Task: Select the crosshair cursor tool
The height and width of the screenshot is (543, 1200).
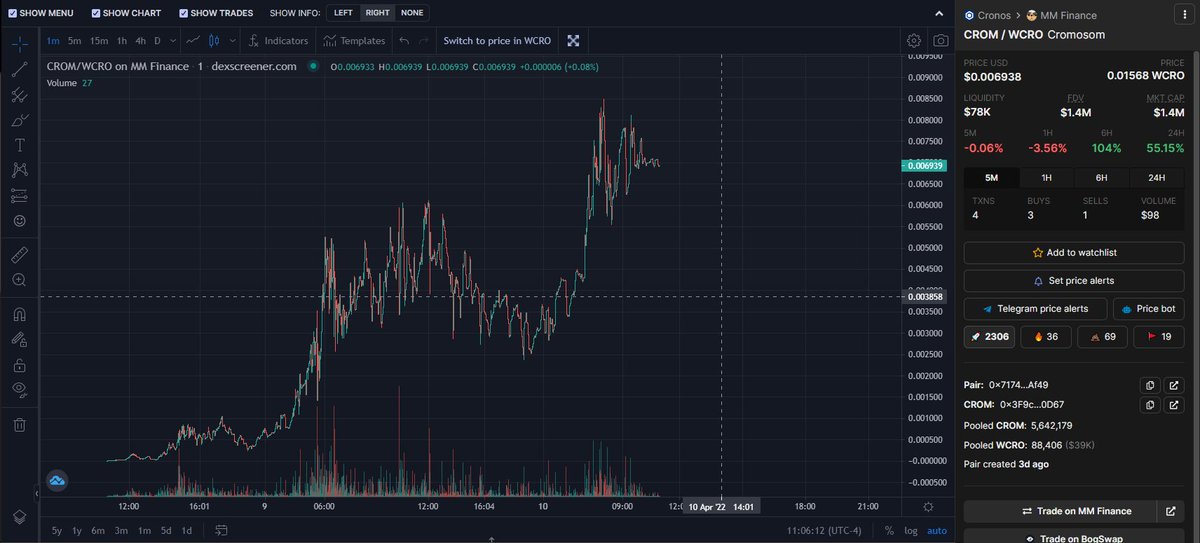Action: click(x=19, y=45)
